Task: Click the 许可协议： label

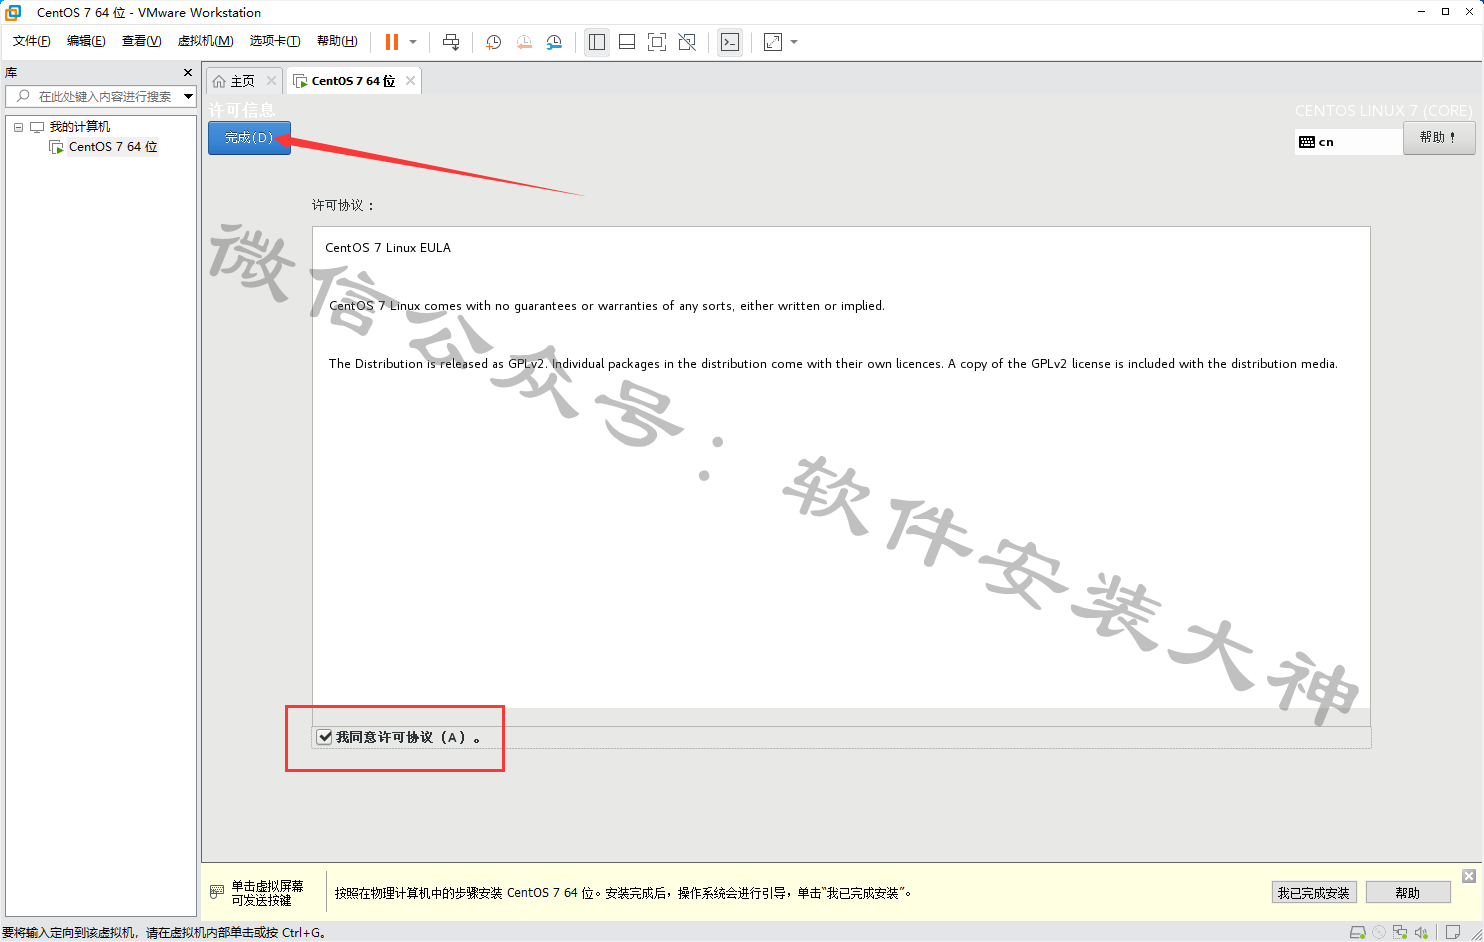Action: (343, 205)
